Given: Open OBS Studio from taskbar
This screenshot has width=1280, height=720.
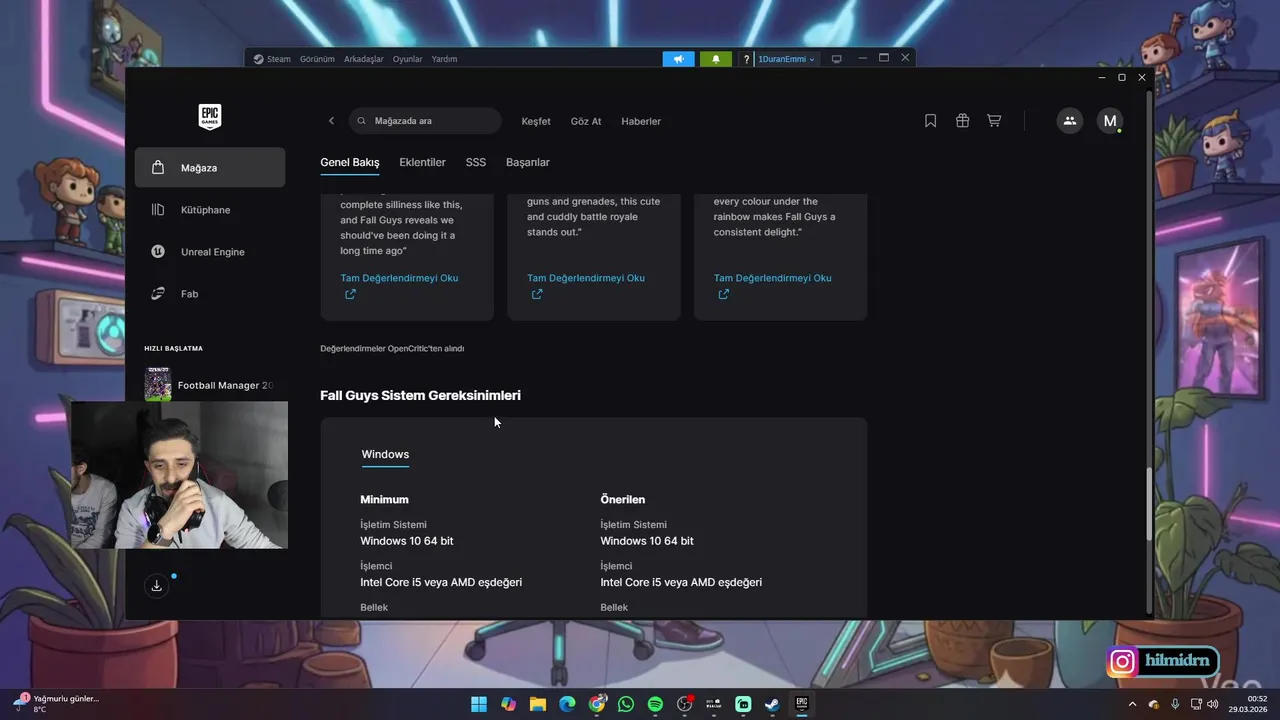Looking at the screenshot, I should tap(685, 704).
